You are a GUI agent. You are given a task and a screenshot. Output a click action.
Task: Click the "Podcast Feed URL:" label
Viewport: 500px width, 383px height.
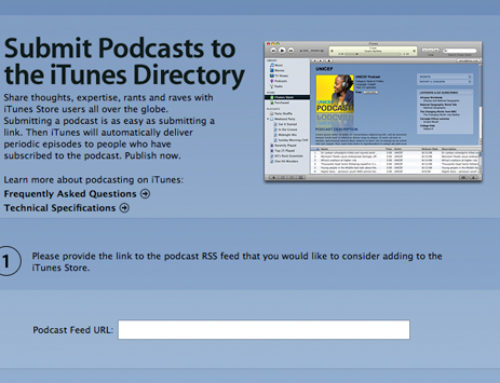pyautogui.click(x=73, y=330)
